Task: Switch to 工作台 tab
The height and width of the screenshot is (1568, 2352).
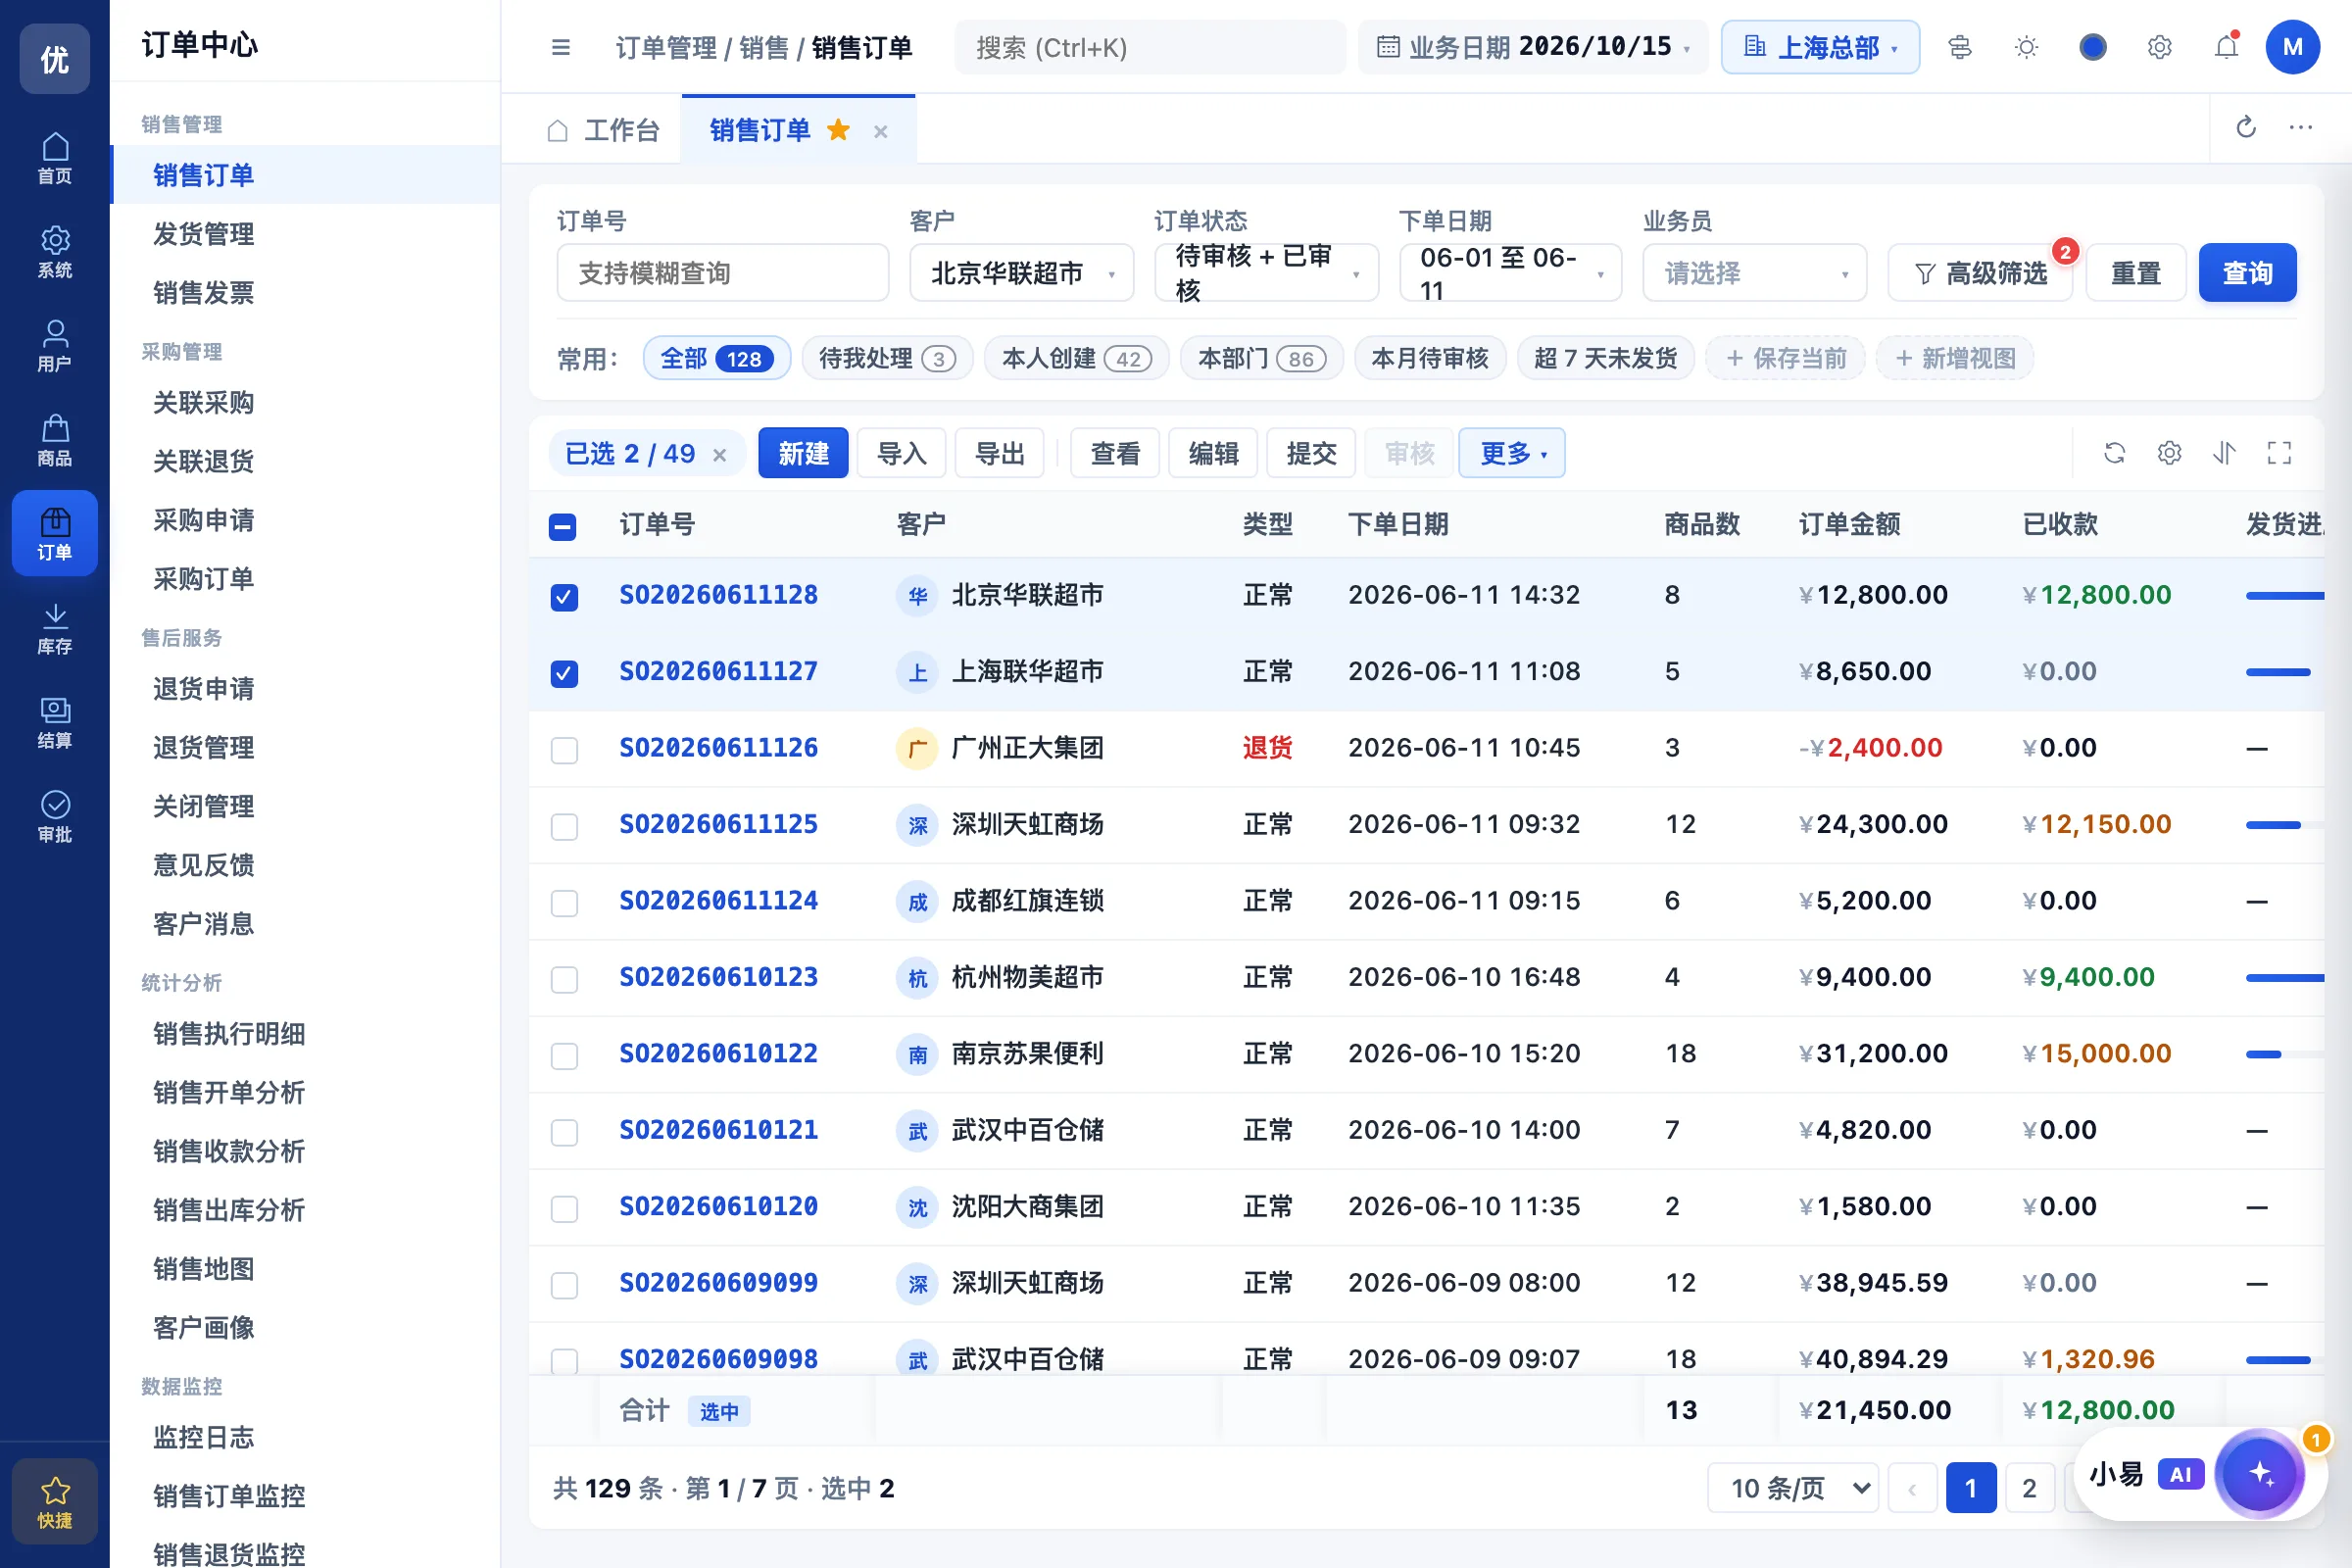Action: 604,130
